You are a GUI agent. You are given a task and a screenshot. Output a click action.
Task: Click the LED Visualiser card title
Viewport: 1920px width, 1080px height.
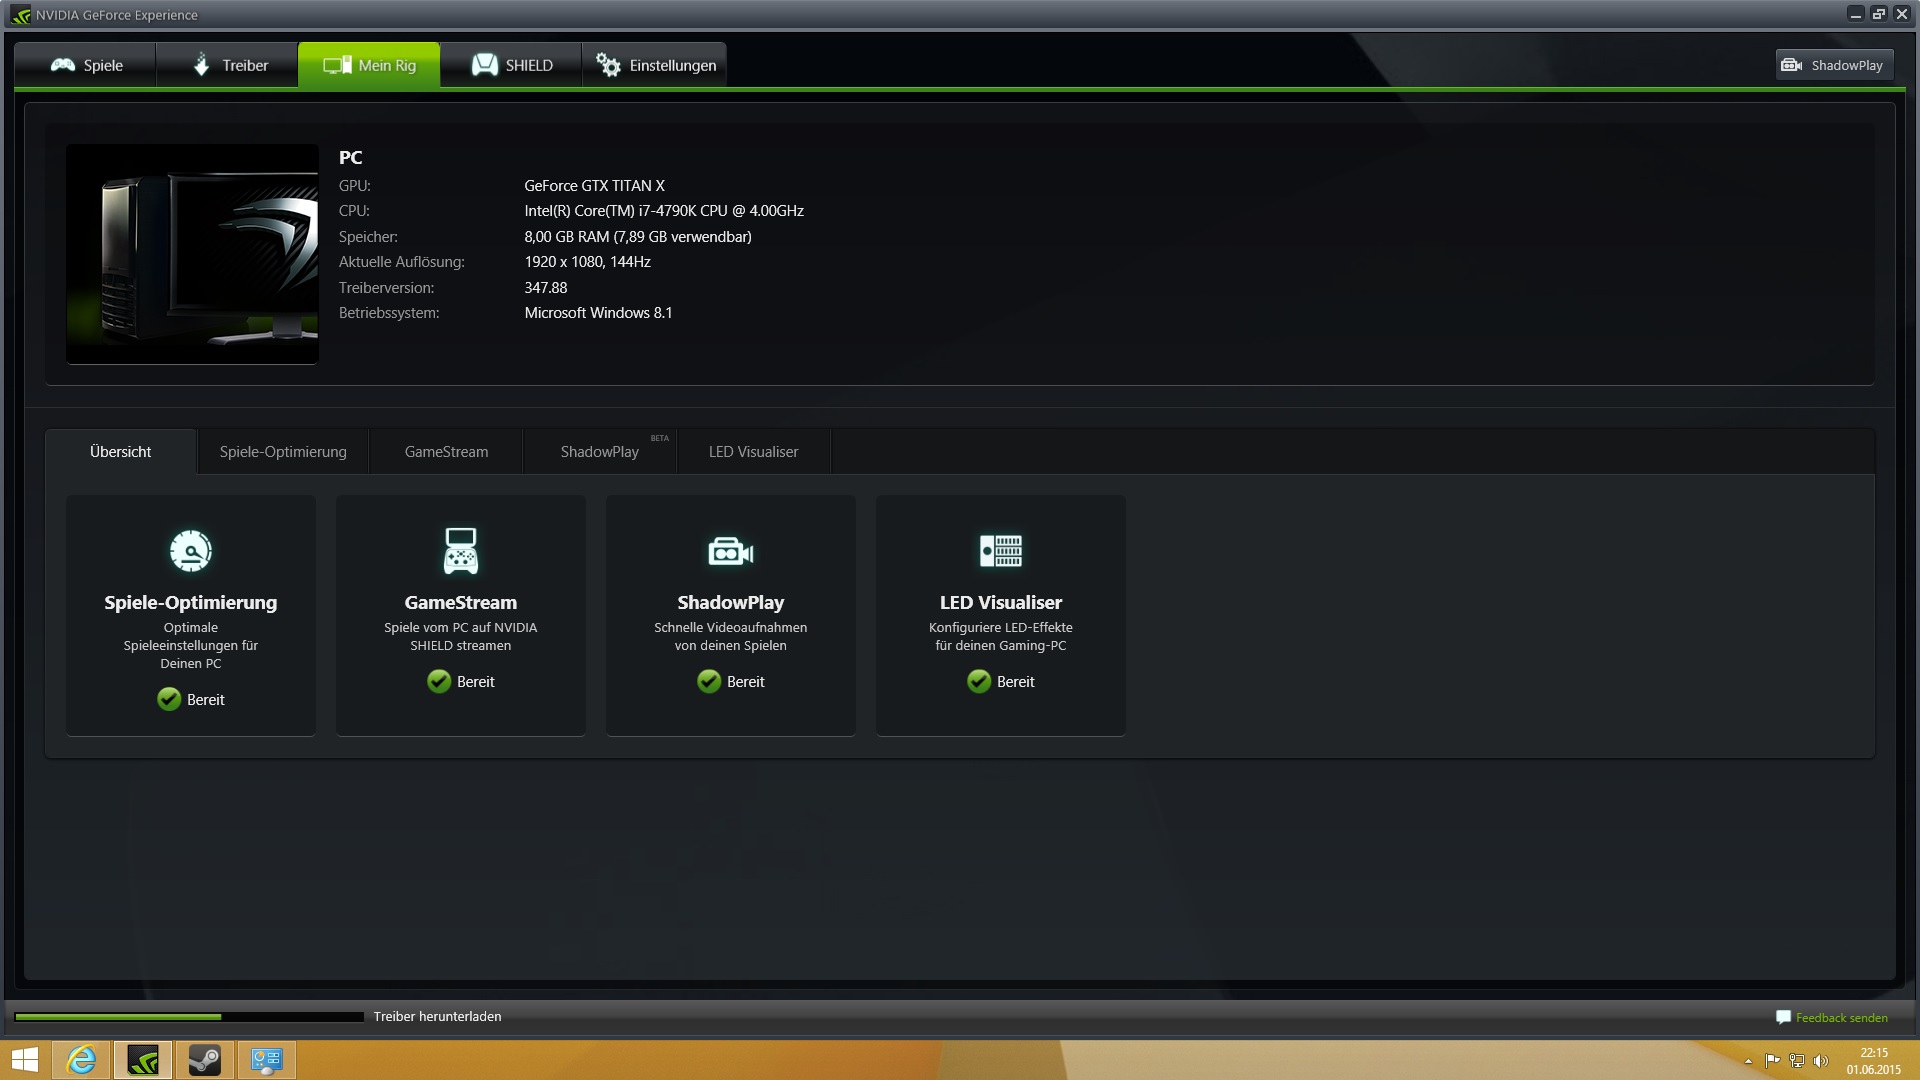click(x=1001, y=602)
